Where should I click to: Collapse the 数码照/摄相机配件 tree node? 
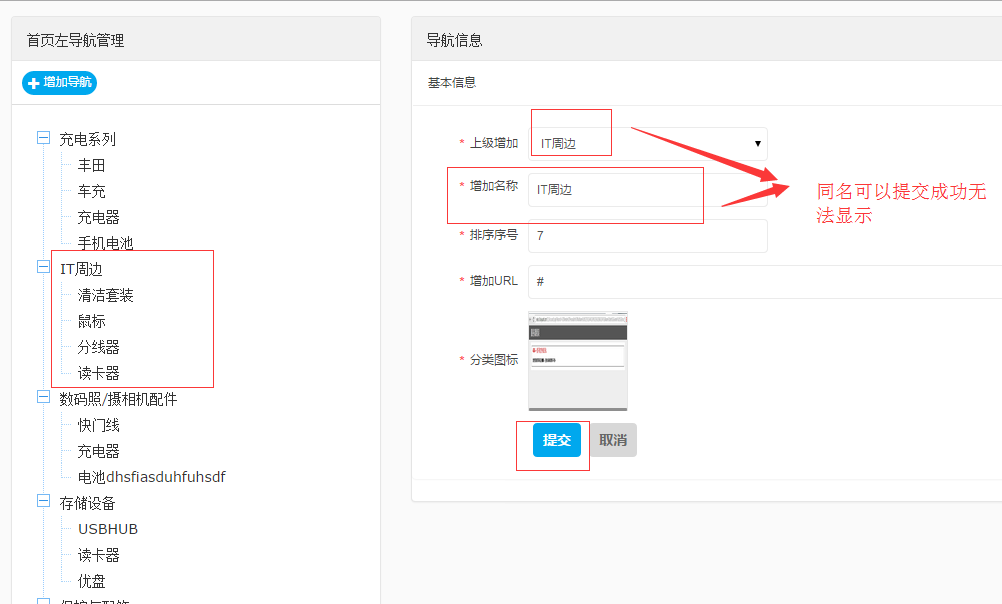[43, 398]
